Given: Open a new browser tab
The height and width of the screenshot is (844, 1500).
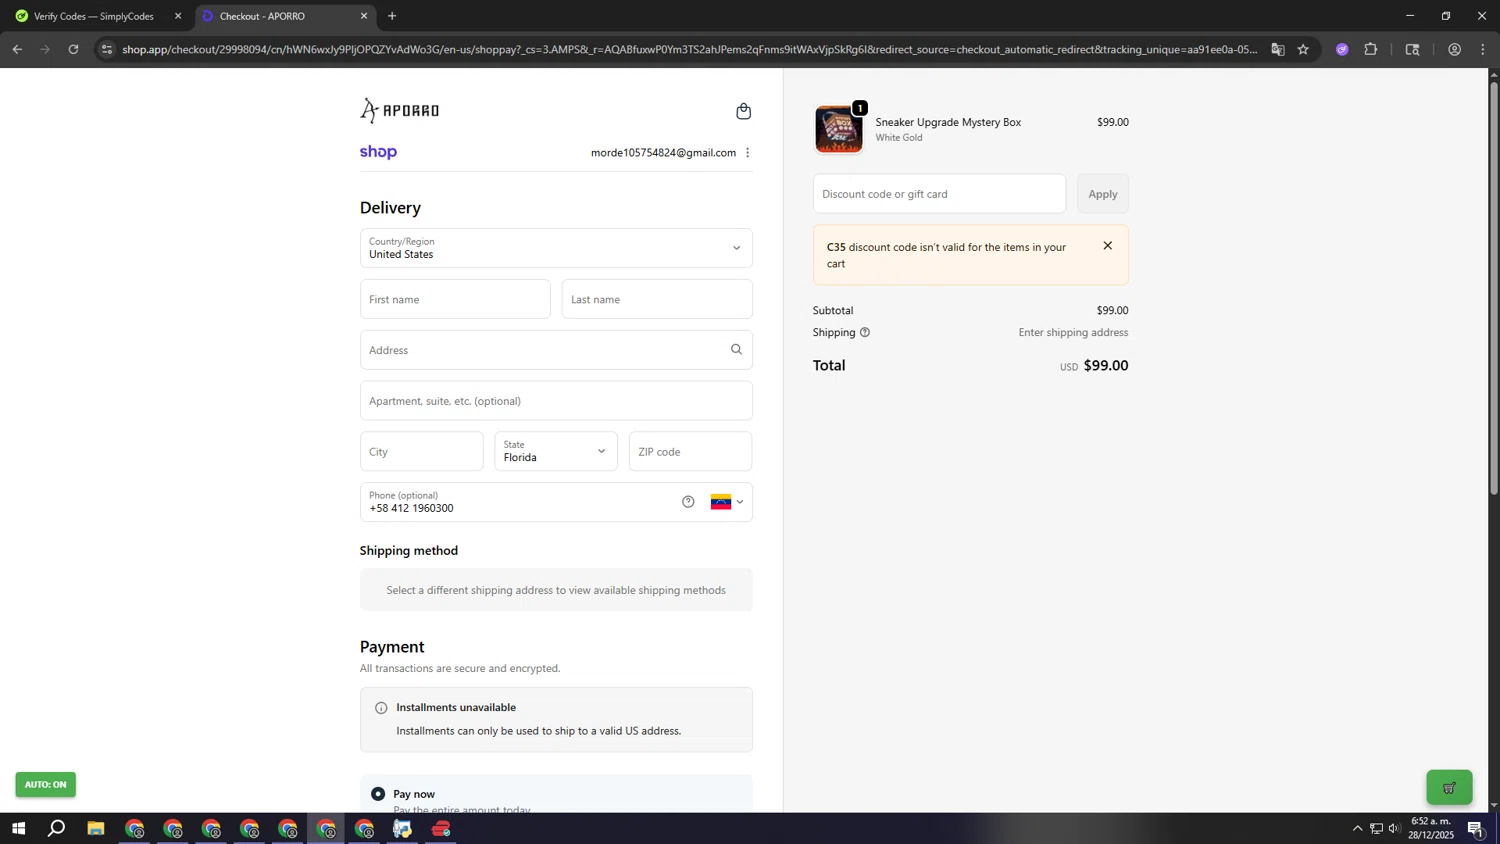Looking at the screenshot, I should (x=392, y=16).
